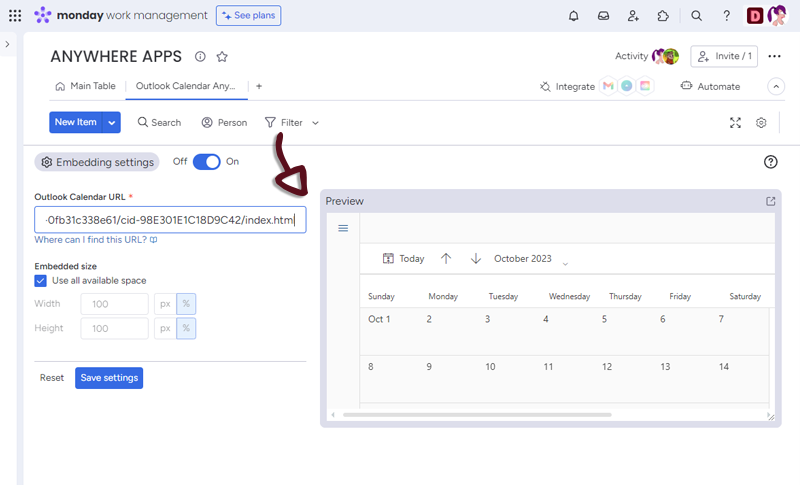This screenshot has width=800, height=485.
Task: Click the Save settings button
Action: (x=109, y=378)
